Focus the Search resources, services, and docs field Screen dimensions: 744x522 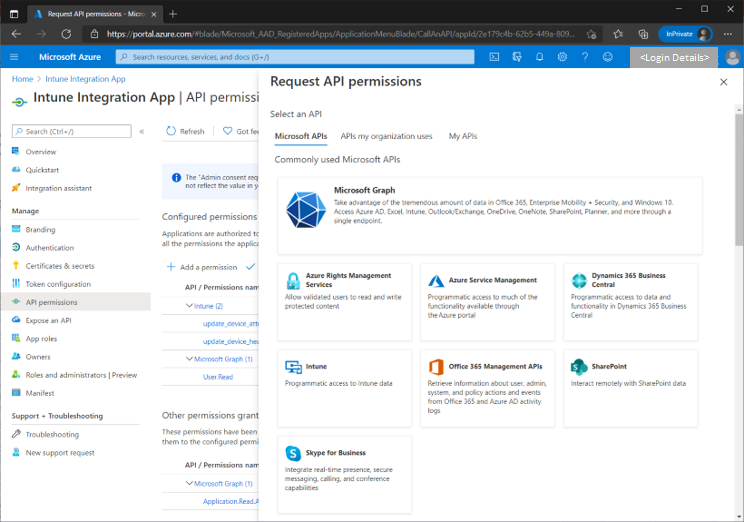coord(295,57)
